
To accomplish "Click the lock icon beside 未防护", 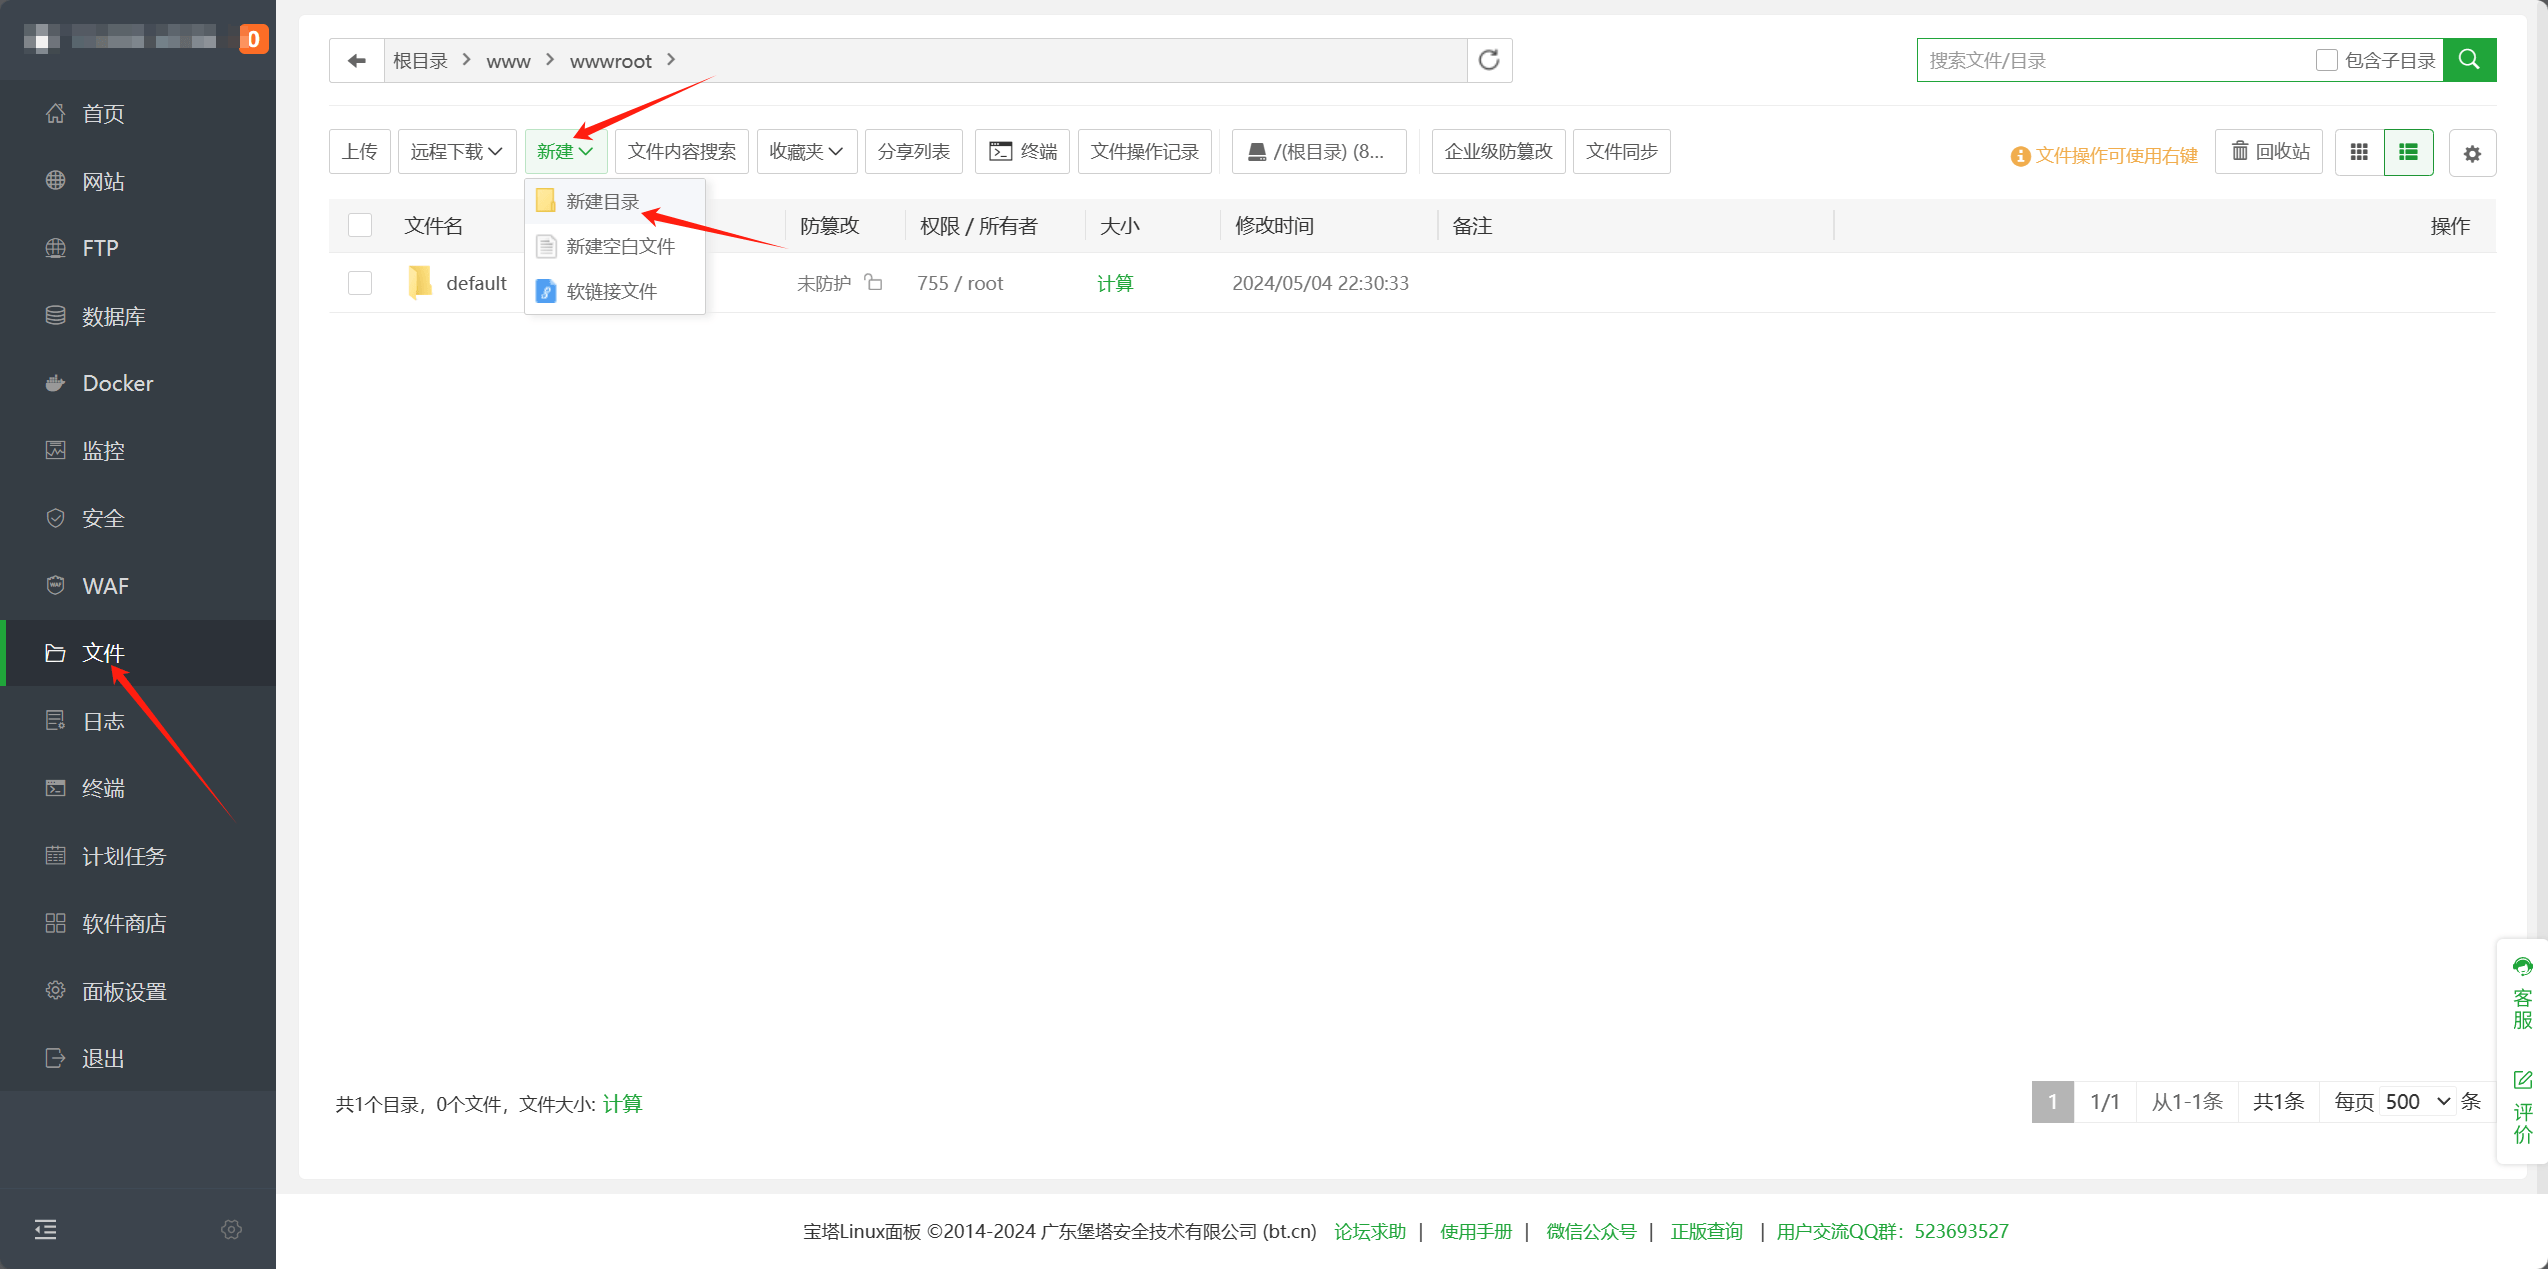I will [x=874, y=283].
